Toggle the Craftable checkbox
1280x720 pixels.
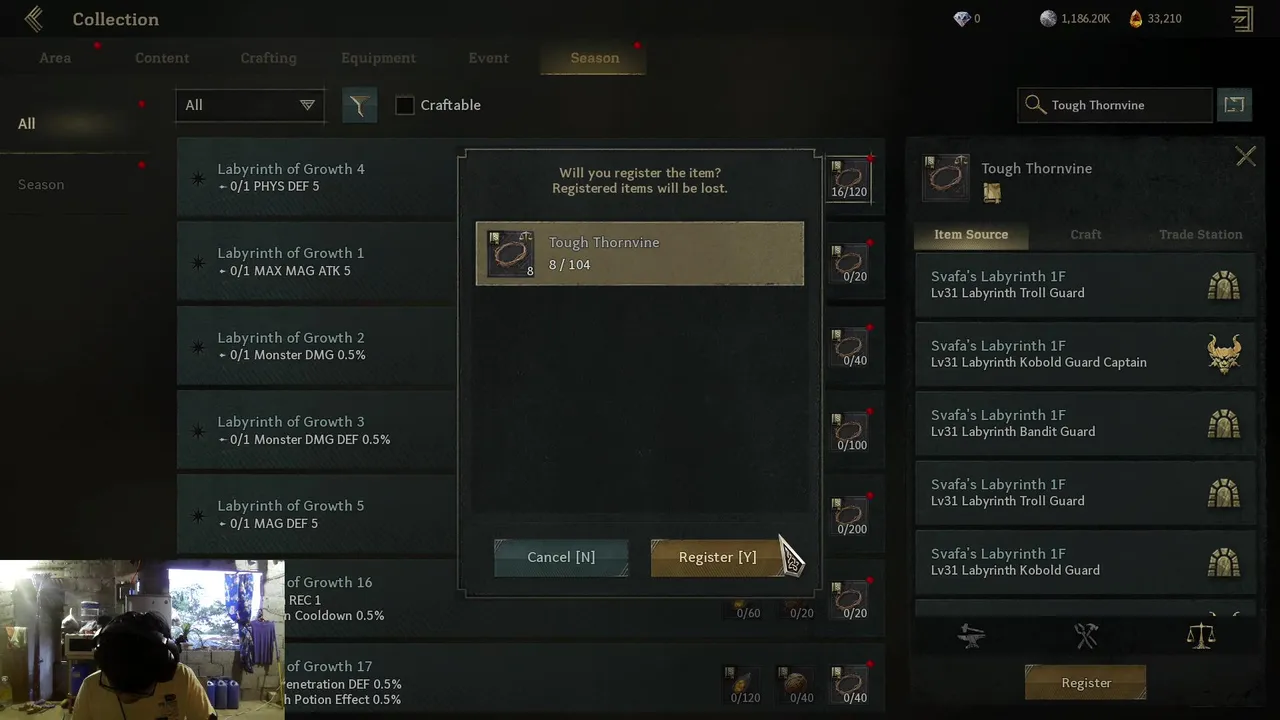click(x=405, y=105)
